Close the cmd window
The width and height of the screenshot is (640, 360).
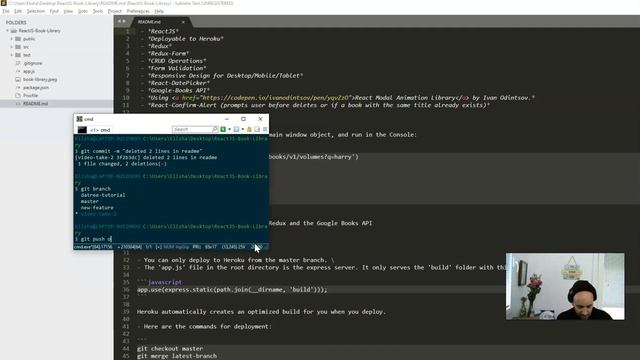(x=260, y=119)
